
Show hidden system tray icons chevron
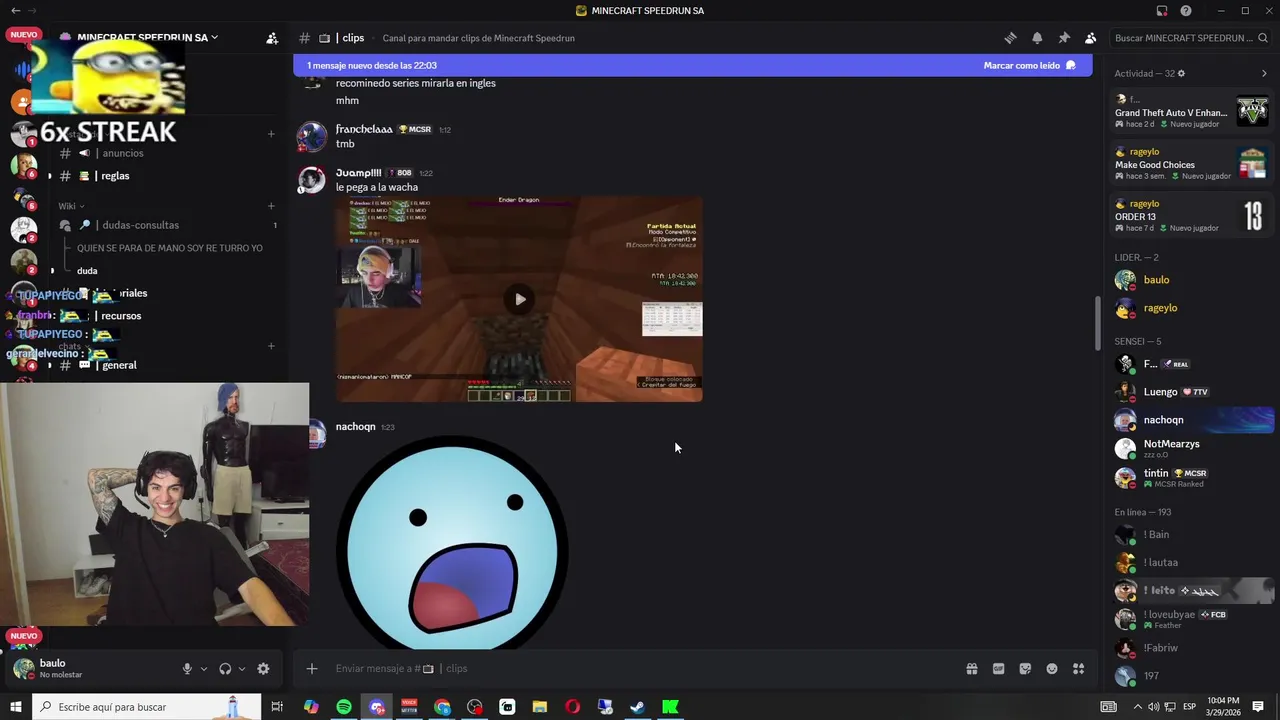coord(1137,707)
